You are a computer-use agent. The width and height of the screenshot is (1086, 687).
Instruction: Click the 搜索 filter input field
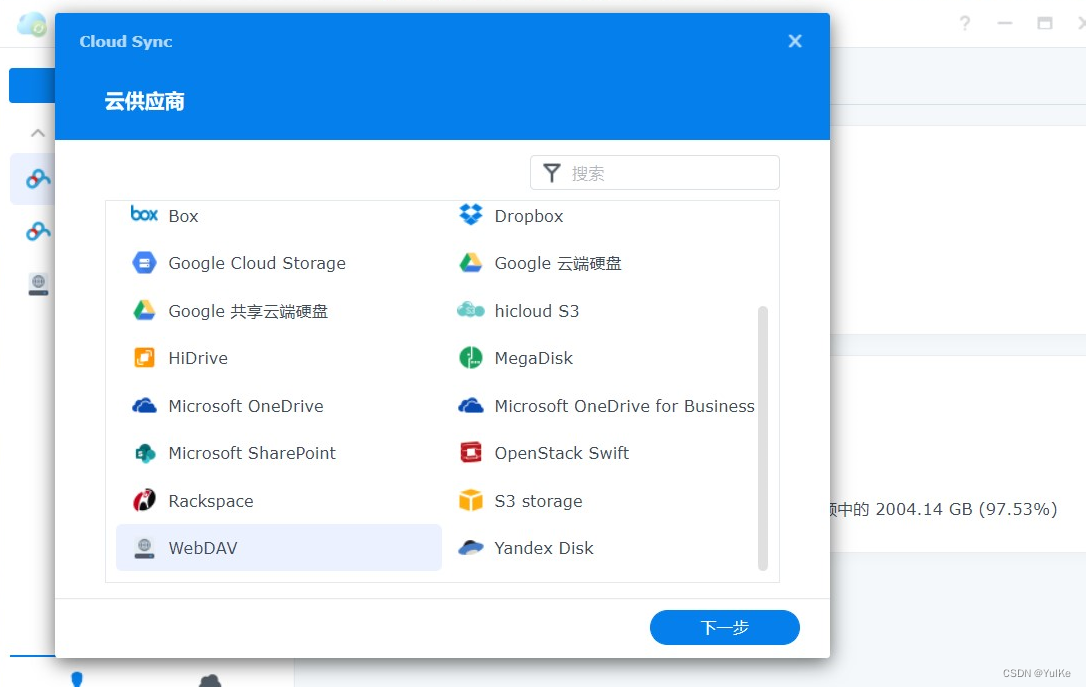click(655, 172)
